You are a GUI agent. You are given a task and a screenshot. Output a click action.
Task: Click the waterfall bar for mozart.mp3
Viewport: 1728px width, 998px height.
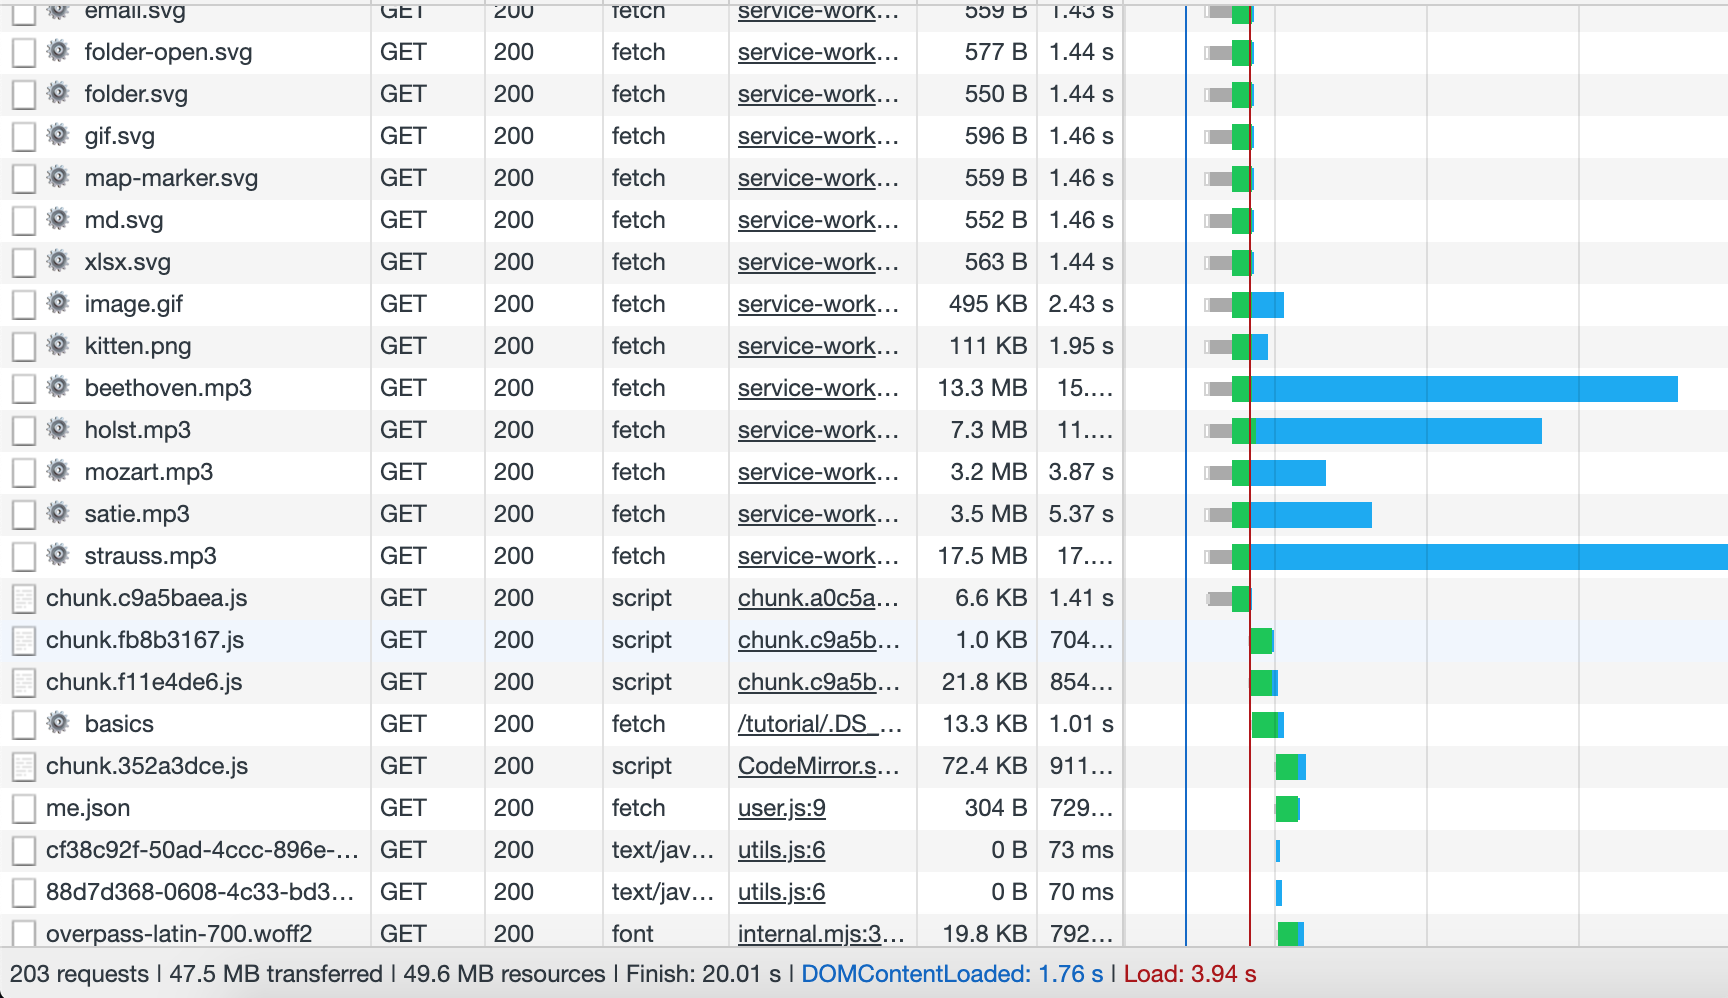tap(1288, 473)
